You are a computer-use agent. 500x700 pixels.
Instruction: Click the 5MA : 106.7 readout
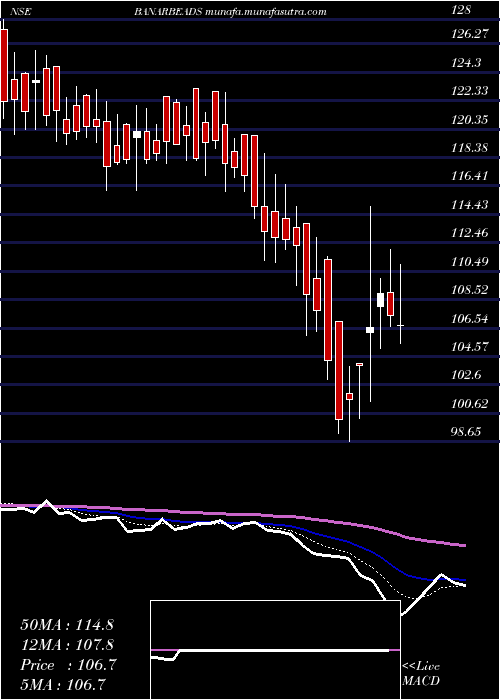pyautogui.click(x=65, y=685)
